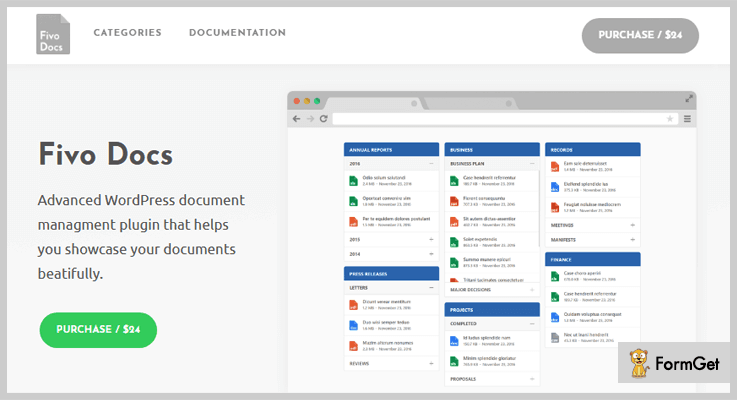The image size is (737, 400).
Task: Select the second browser mockup tab
Action: [x=469, y=103]
